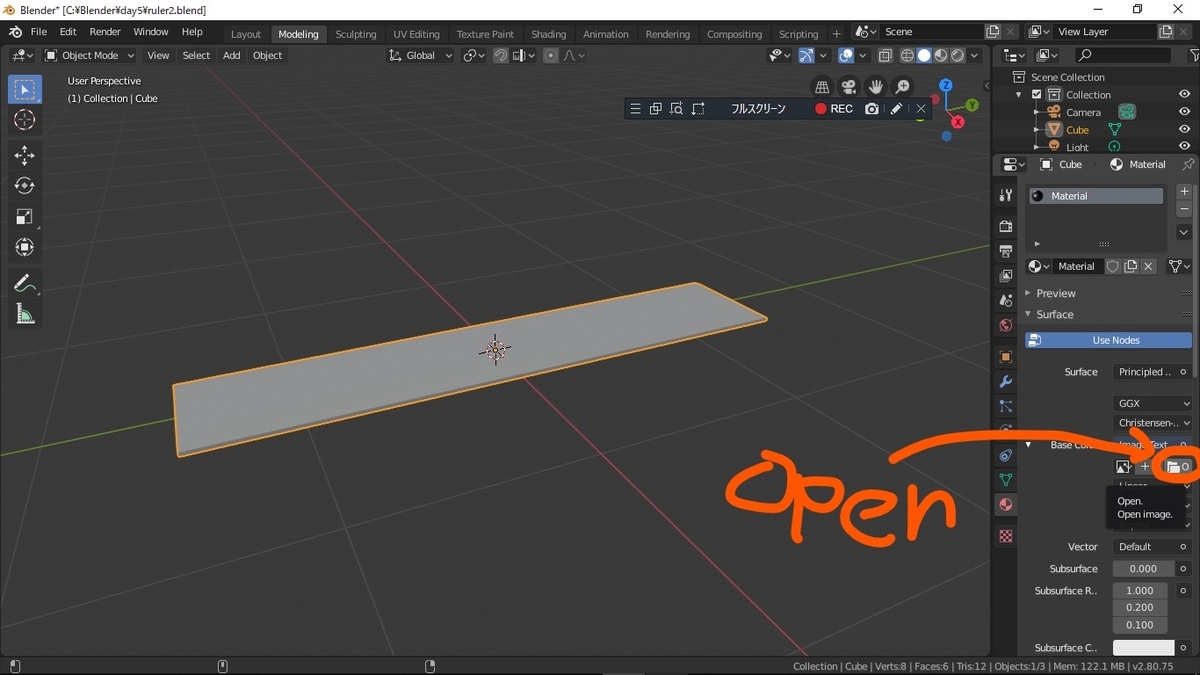Switch to the UV Editing workspace tab

click(416, 34)
